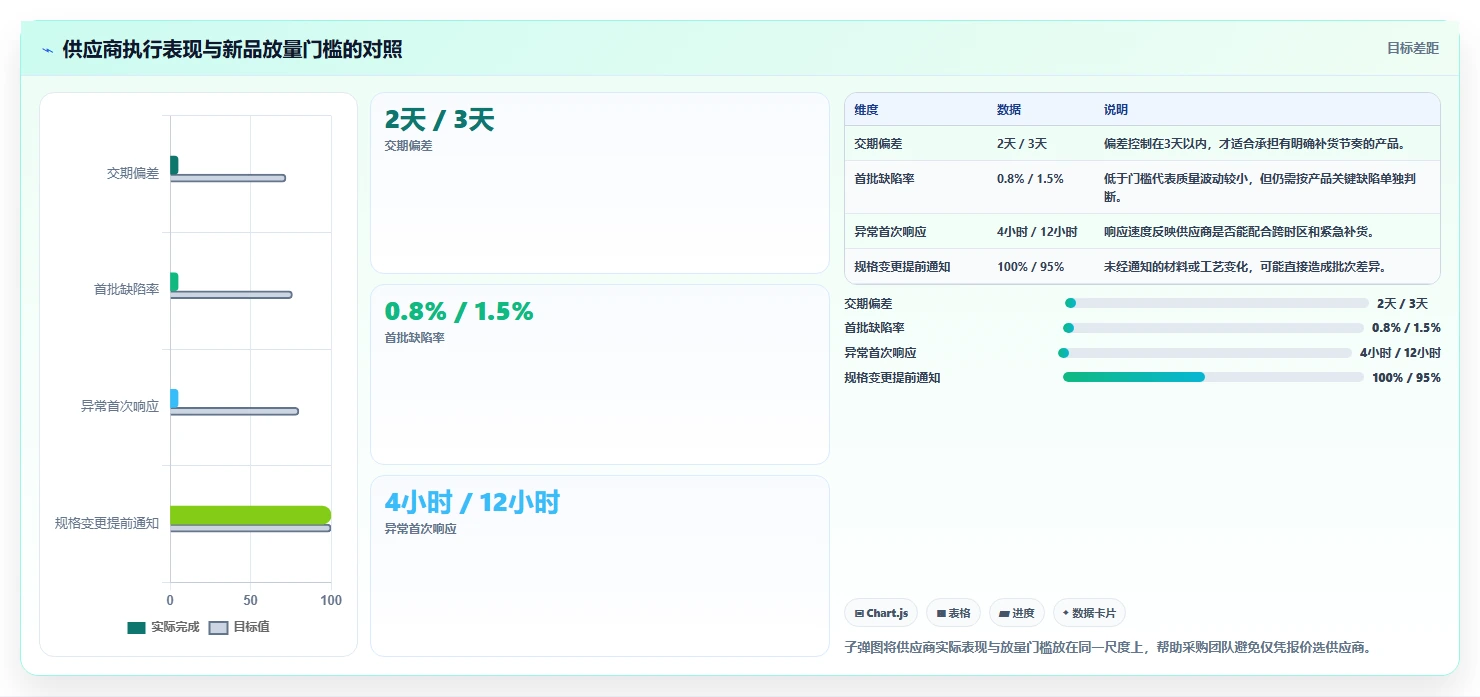Viewport: 1480px width, 697px height.
Task: Open the 4小时 / 12小时 data card
Action: 600,566
